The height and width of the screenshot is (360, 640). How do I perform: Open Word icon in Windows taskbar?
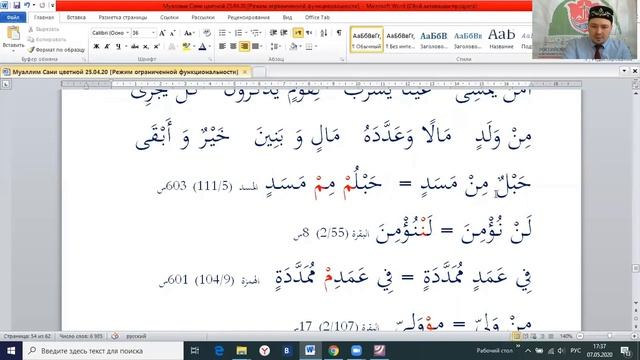[310, 351]
